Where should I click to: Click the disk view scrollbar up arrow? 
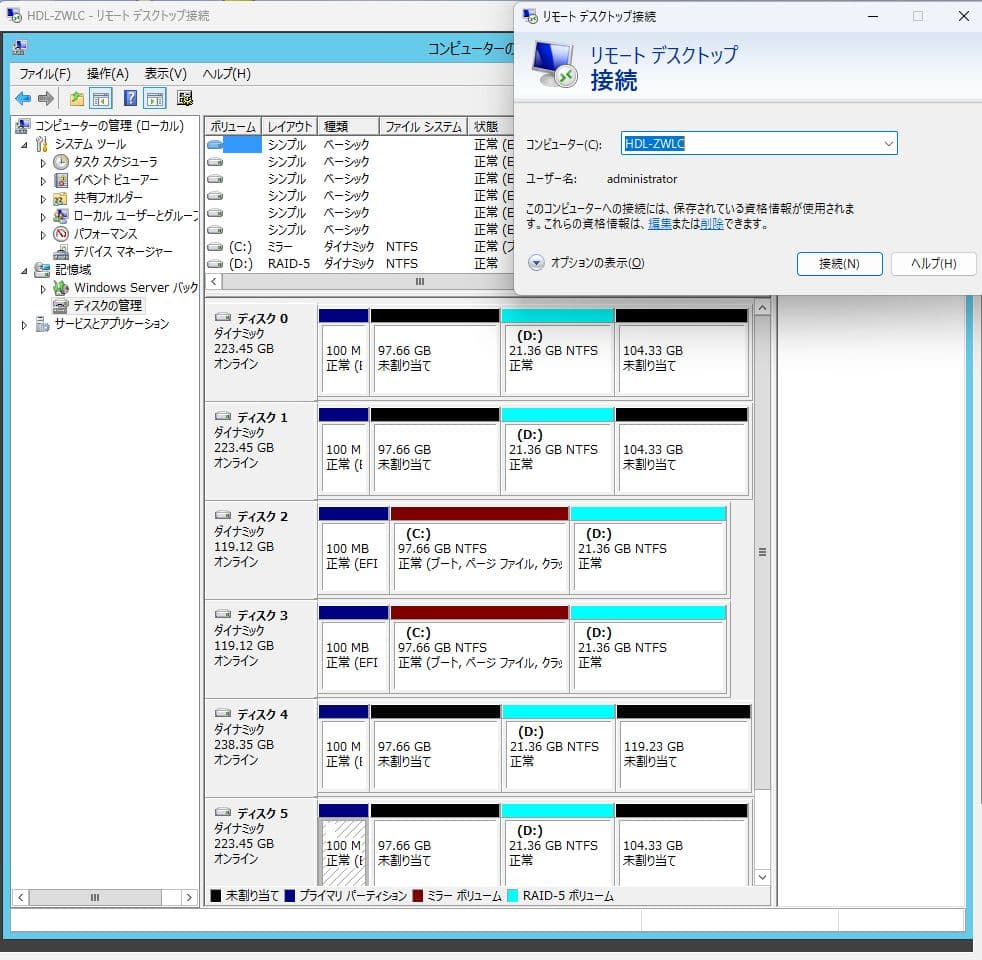click(x=762, y=307)
